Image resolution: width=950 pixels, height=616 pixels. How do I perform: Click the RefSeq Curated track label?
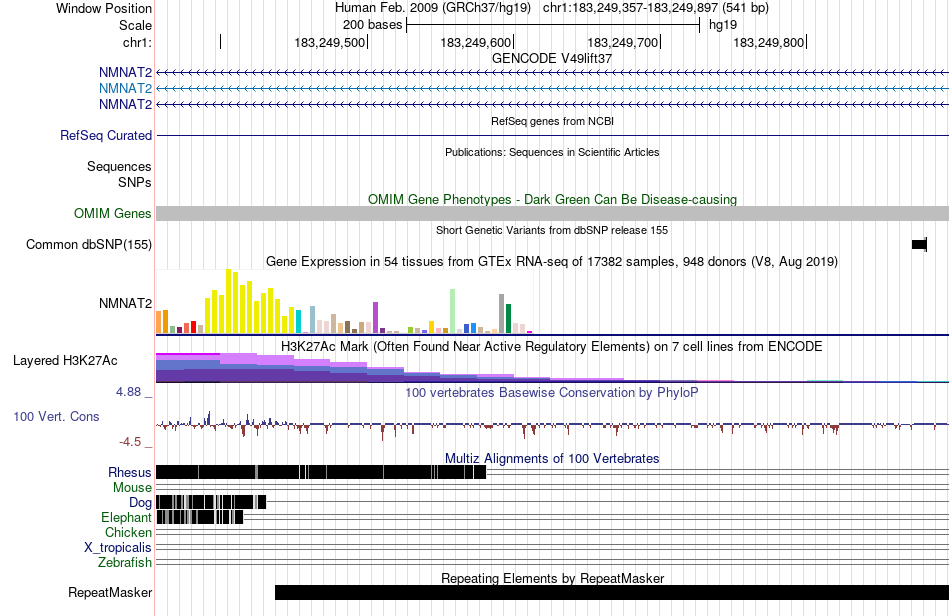pos(106,136)
